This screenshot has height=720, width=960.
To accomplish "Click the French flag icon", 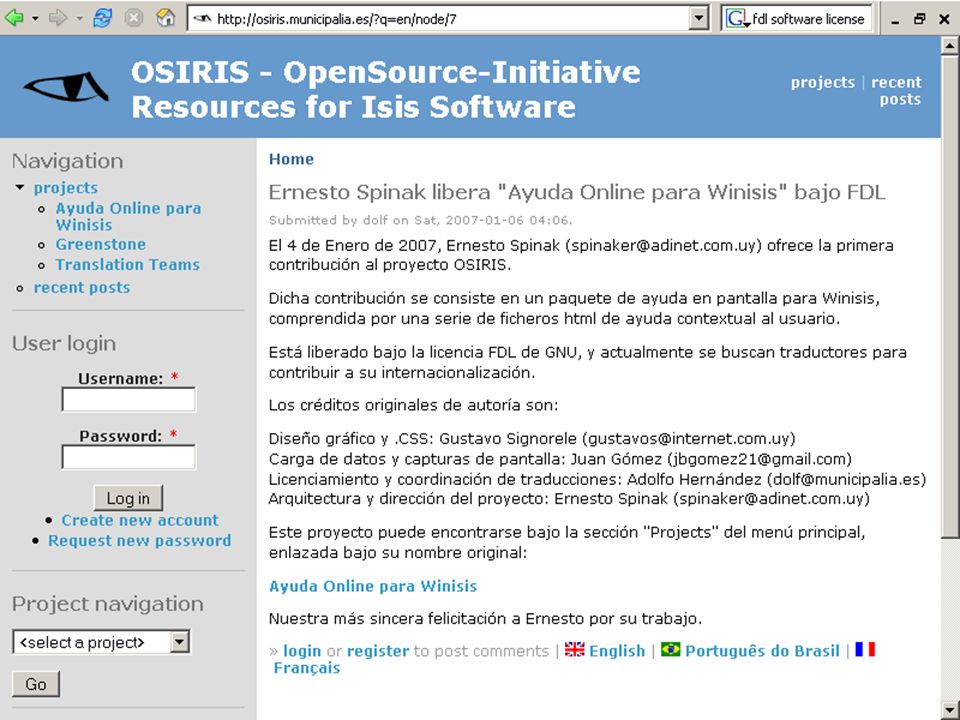I will point(865,649).
